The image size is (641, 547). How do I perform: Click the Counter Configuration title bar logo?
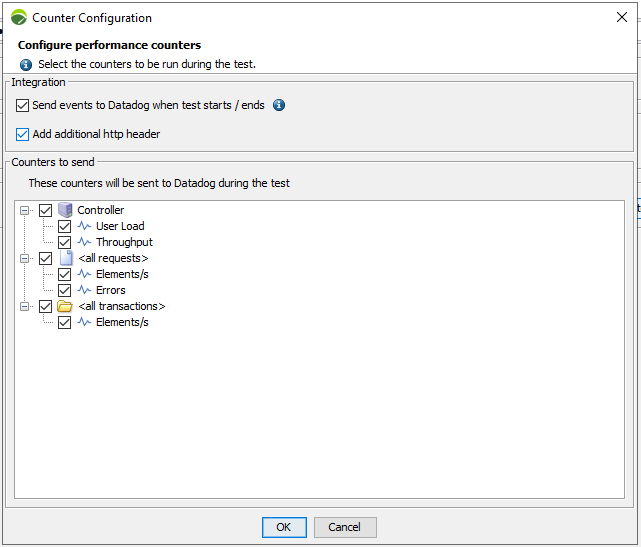18,17
